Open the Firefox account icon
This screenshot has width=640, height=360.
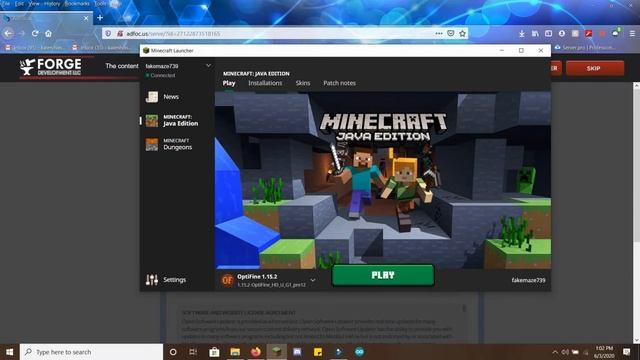tap(562, 33)
